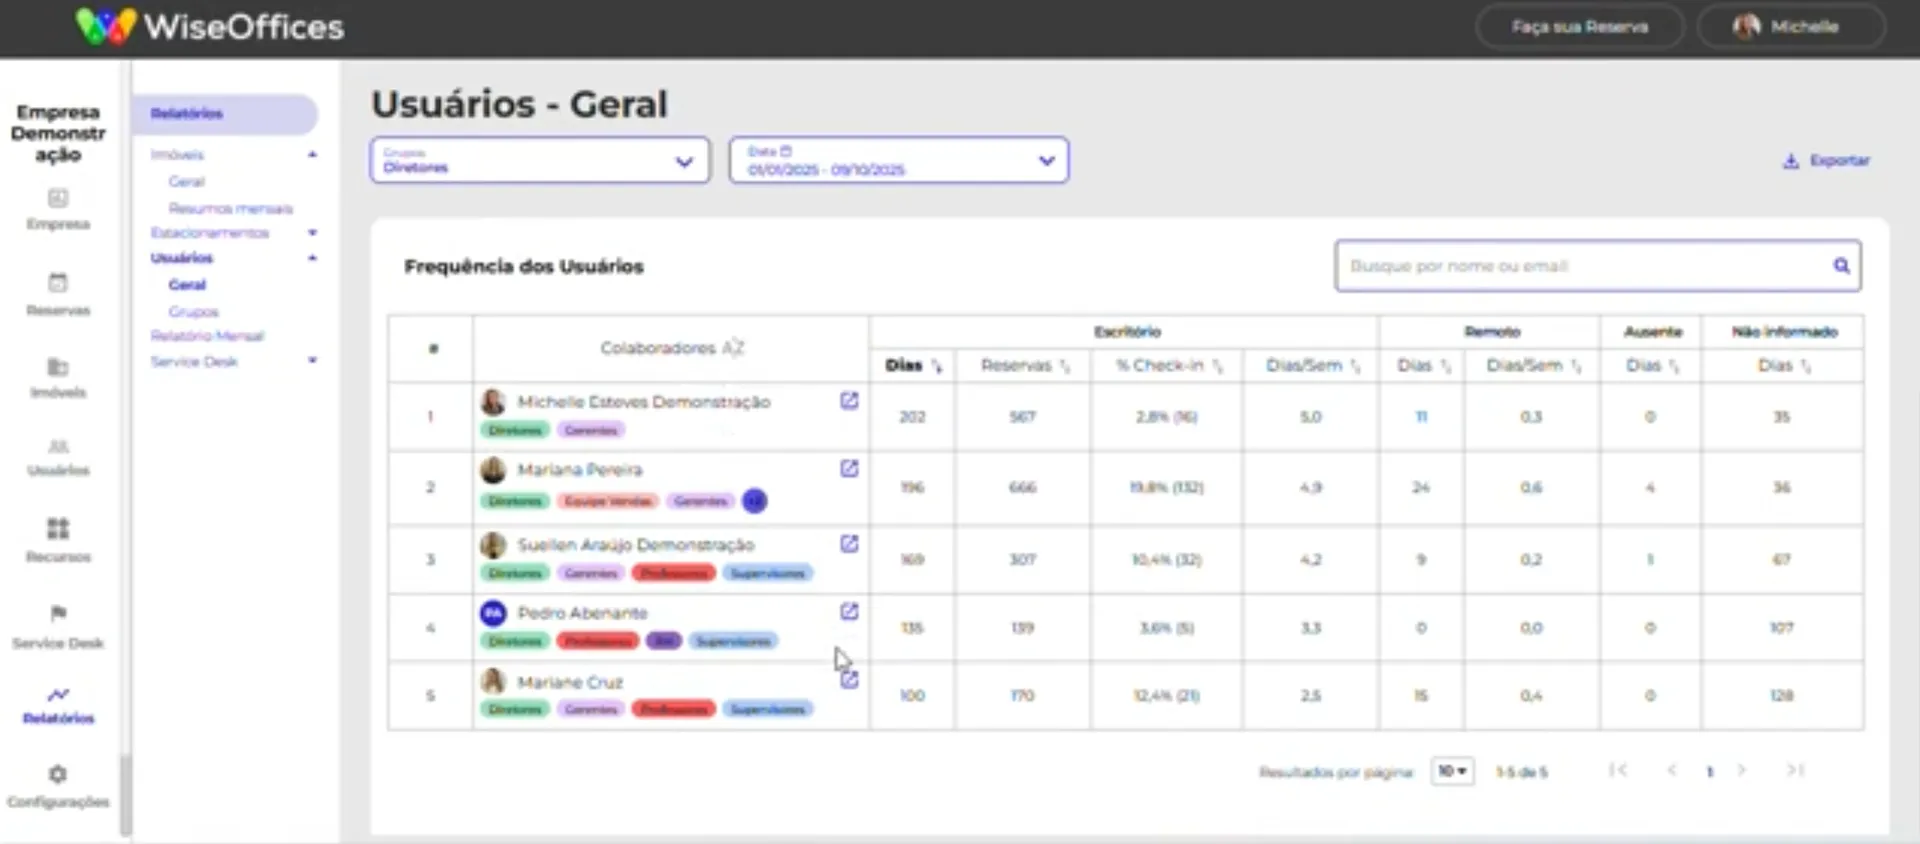Open Service Desk flag in sidebar

pos(58,626)
